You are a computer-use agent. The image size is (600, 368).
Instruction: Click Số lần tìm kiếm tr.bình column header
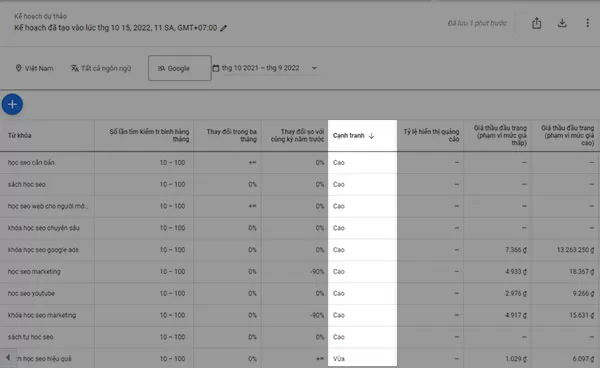[149, 135]
